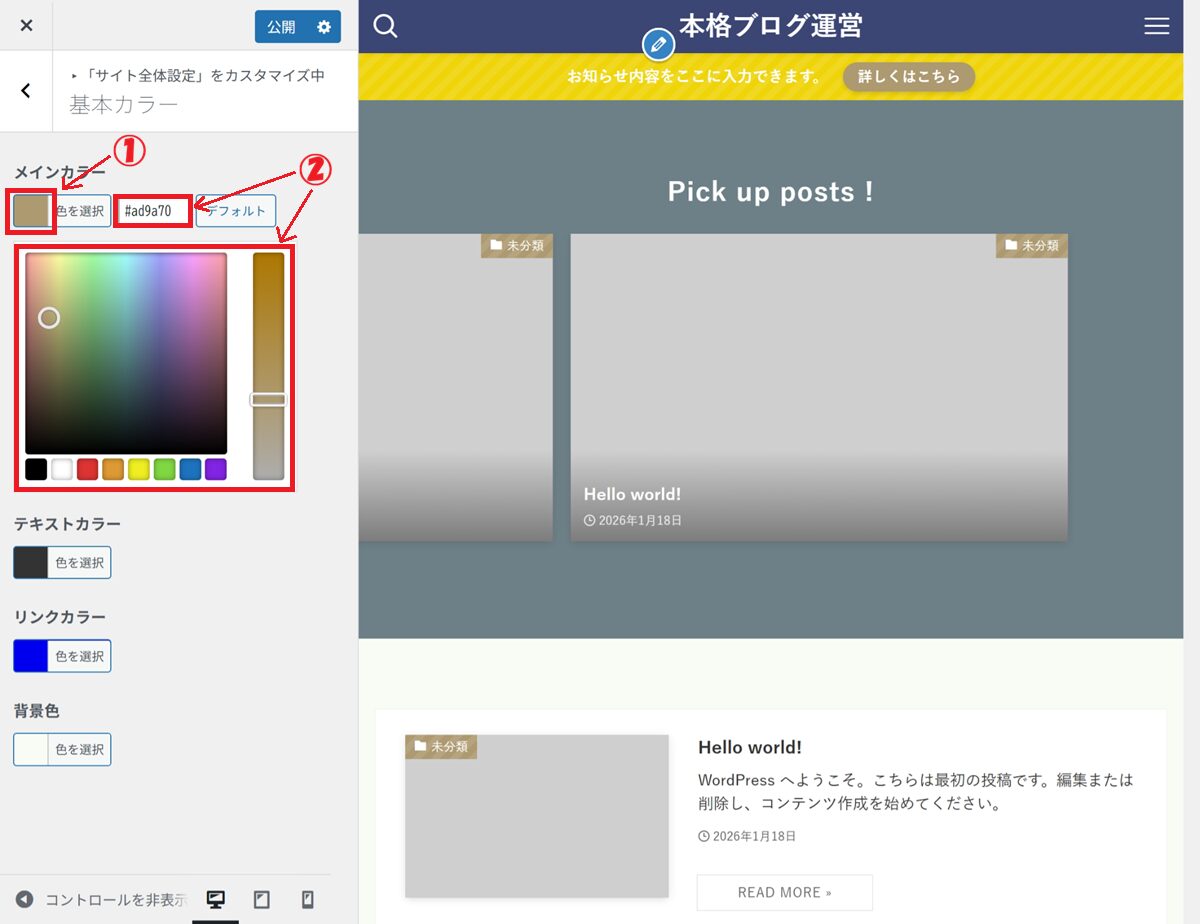Viewport: 1200px width, 924px height.
Task: Click the vertical saturation slider handle
Action: coord(268,400)
